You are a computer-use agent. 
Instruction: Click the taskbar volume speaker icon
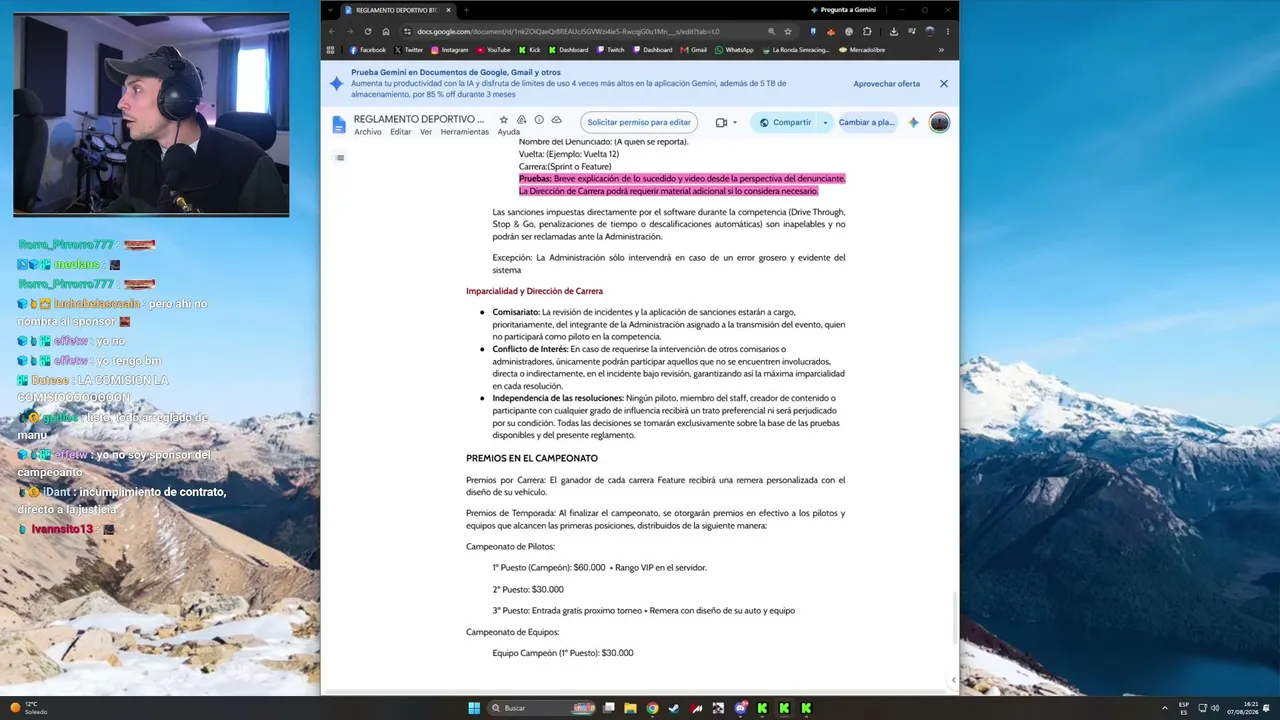pos(1215,708)
